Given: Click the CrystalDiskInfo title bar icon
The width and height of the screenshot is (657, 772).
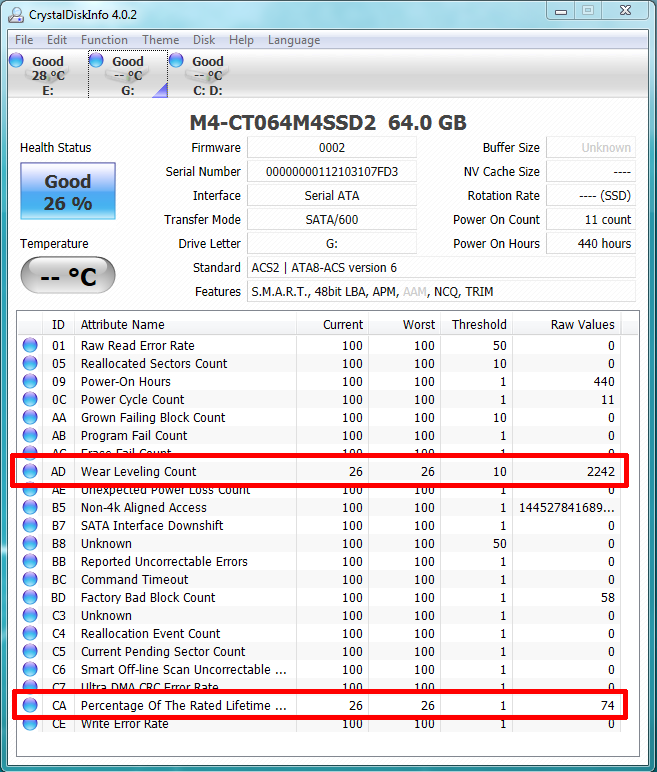Looking at the screenshot, I should [x=16, y=15].
